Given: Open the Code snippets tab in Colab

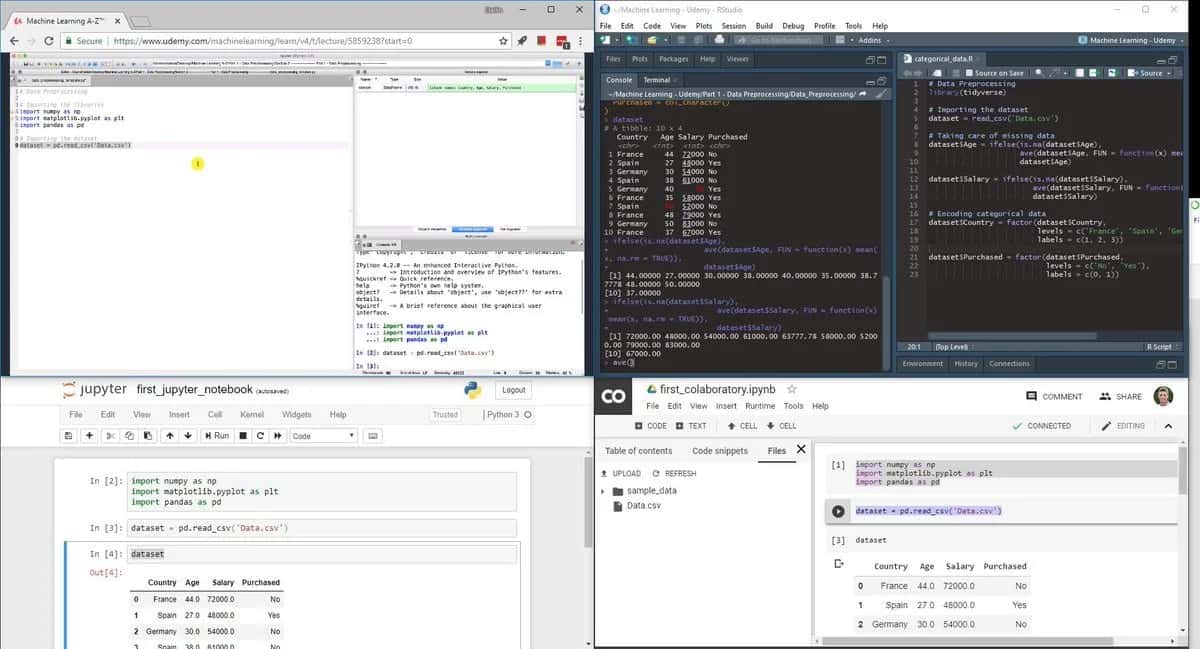Looking at the screenshot, I should pos(720,451).
